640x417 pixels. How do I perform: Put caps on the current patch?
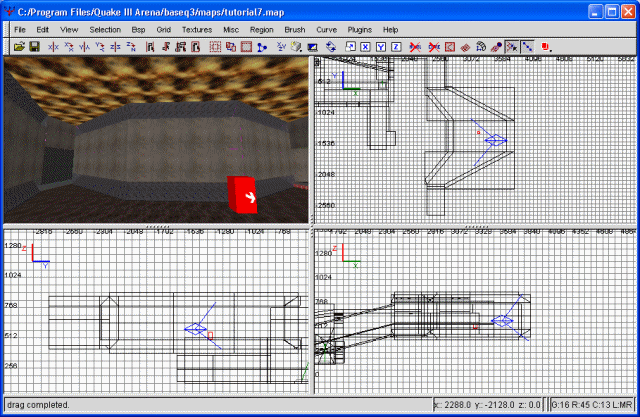point(496,47)
